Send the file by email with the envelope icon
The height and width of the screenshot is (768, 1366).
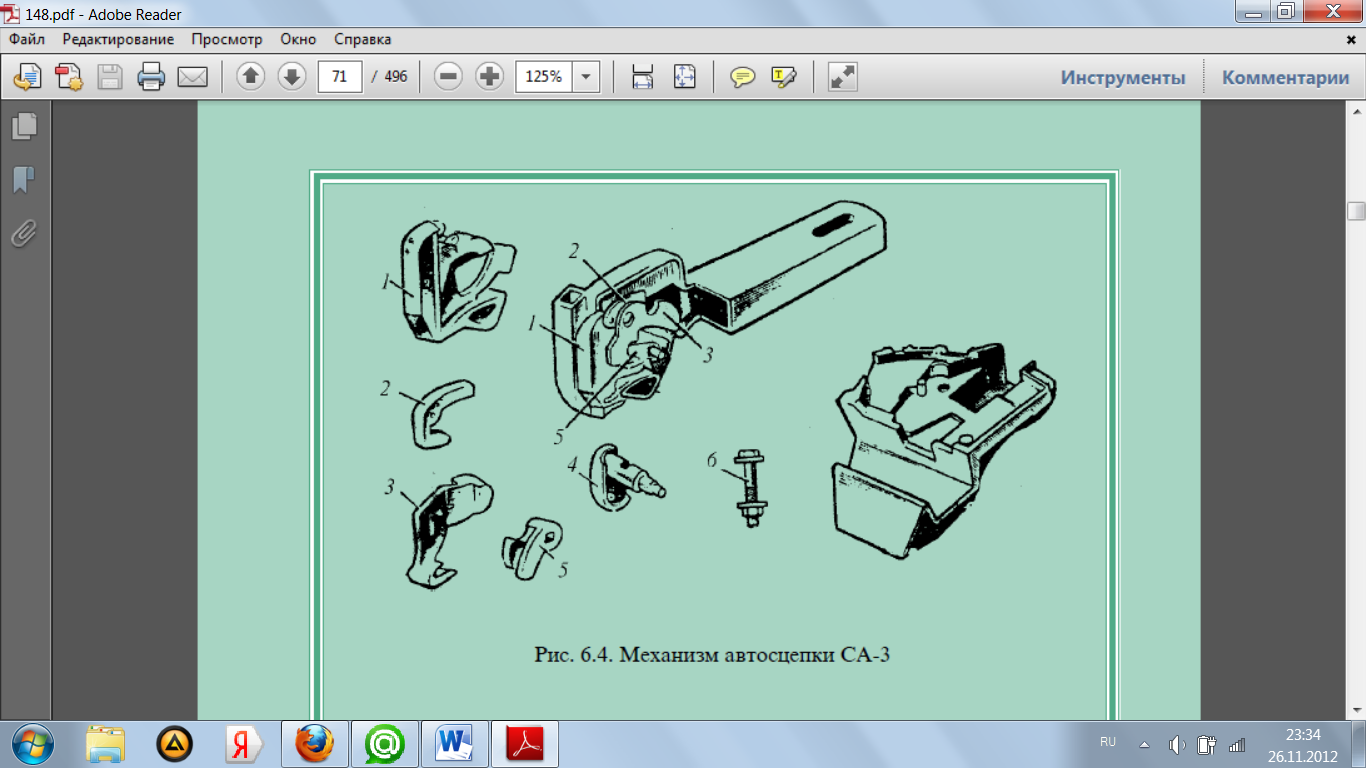(192, 77)
